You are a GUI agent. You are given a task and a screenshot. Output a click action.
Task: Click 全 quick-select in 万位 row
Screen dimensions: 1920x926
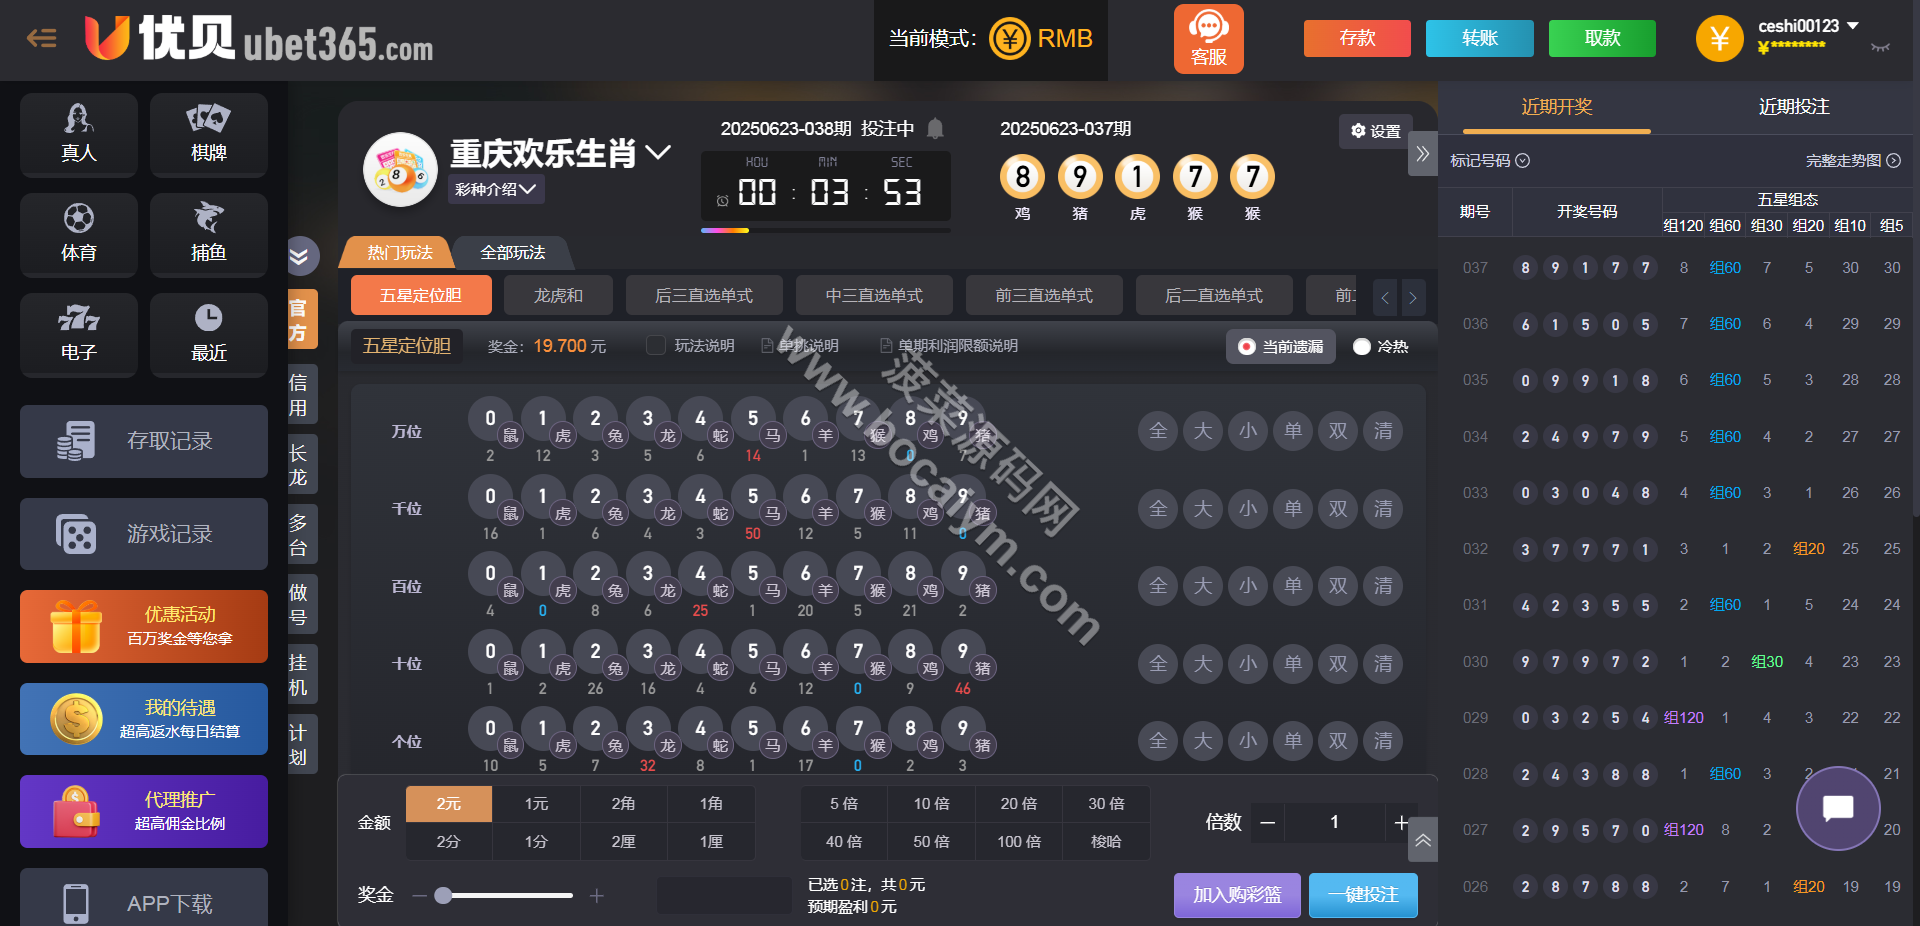coord(1158,431)
